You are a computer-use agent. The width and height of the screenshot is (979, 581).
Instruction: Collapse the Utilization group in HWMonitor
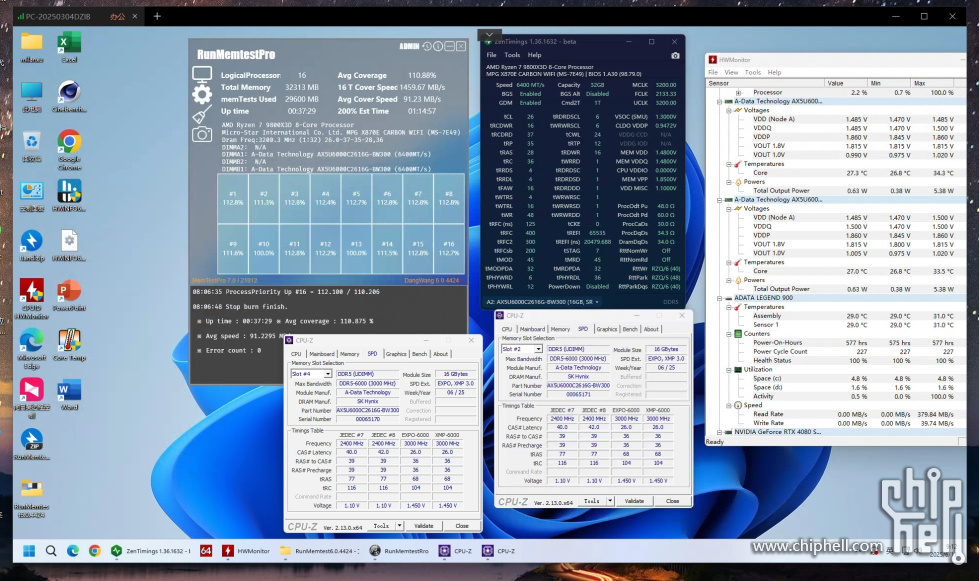coord(729,369)
